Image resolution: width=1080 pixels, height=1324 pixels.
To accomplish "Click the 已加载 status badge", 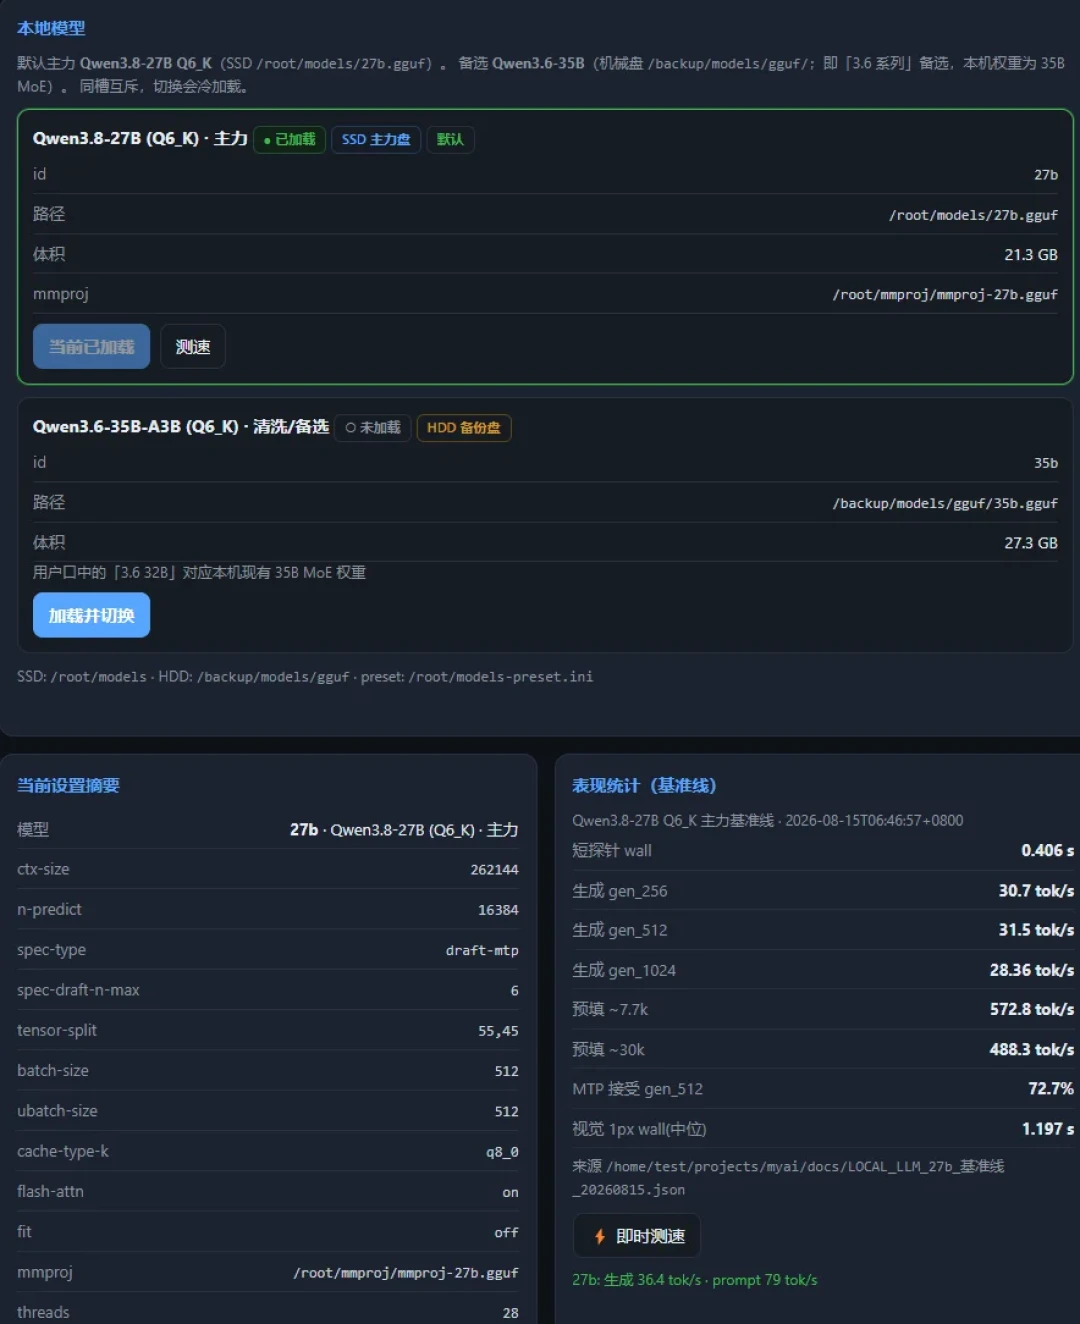I will point(289,140).
